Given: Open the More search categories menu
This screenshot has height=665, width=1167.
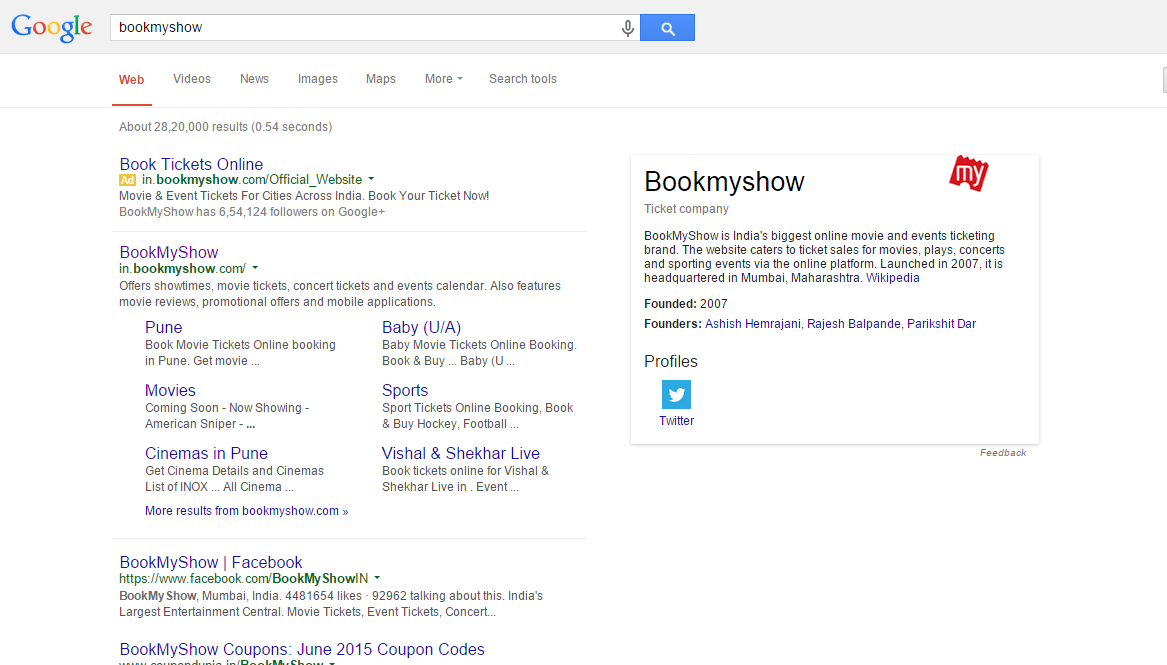Looking at the screenshot, I should (x=443, y=79).
